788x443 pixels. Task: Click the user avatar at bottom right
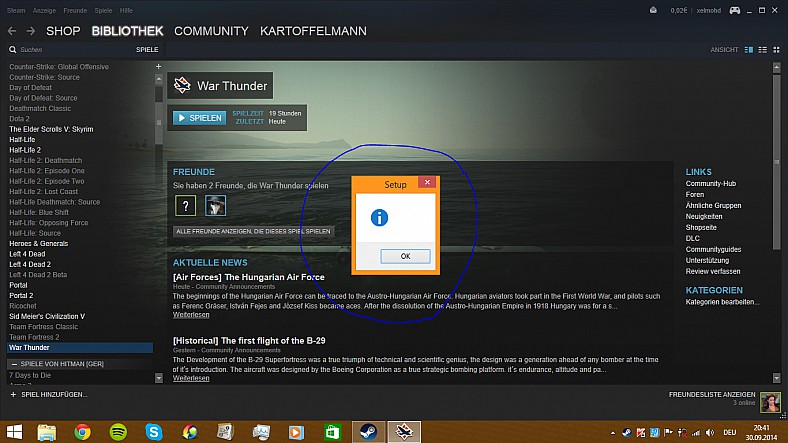click(x=770, y=402)
